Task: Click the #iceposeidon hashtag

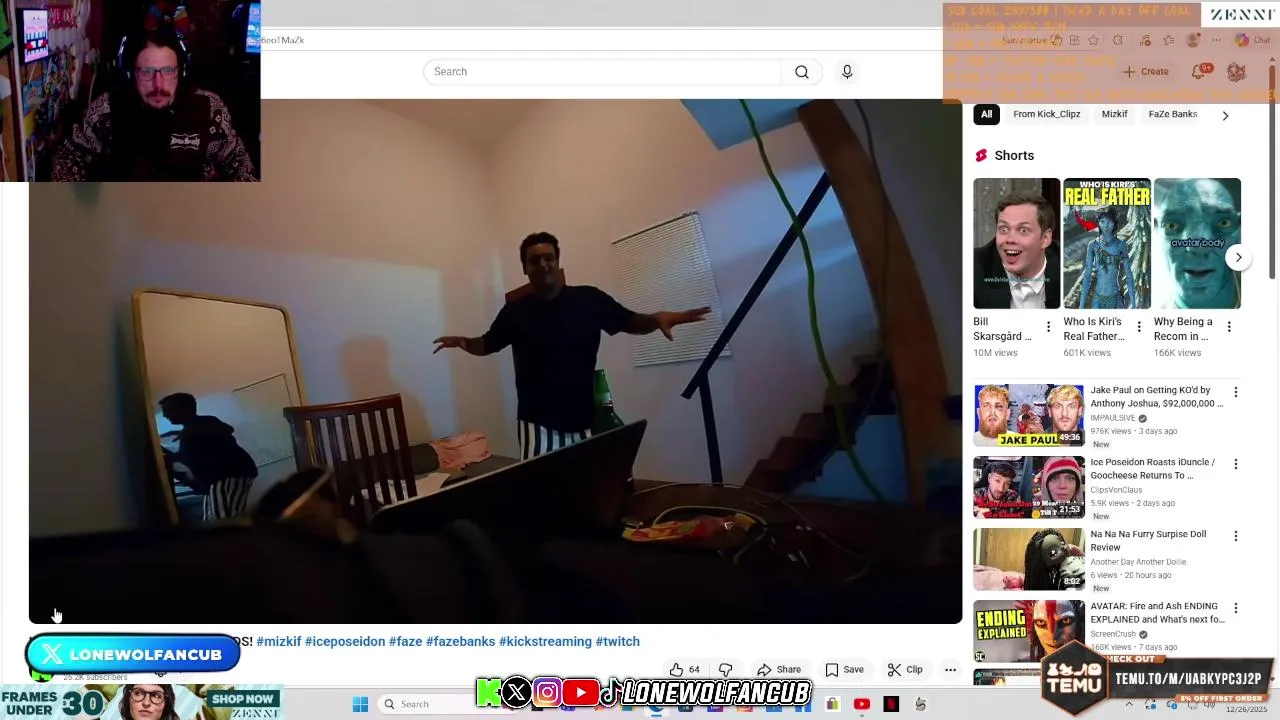Action: coord(345,642)
